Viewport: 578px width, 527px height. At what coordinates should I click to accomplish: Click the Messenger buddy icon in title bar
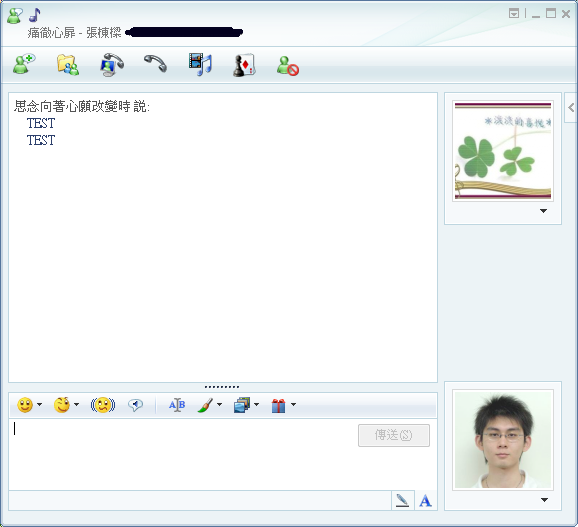(15, 16)
